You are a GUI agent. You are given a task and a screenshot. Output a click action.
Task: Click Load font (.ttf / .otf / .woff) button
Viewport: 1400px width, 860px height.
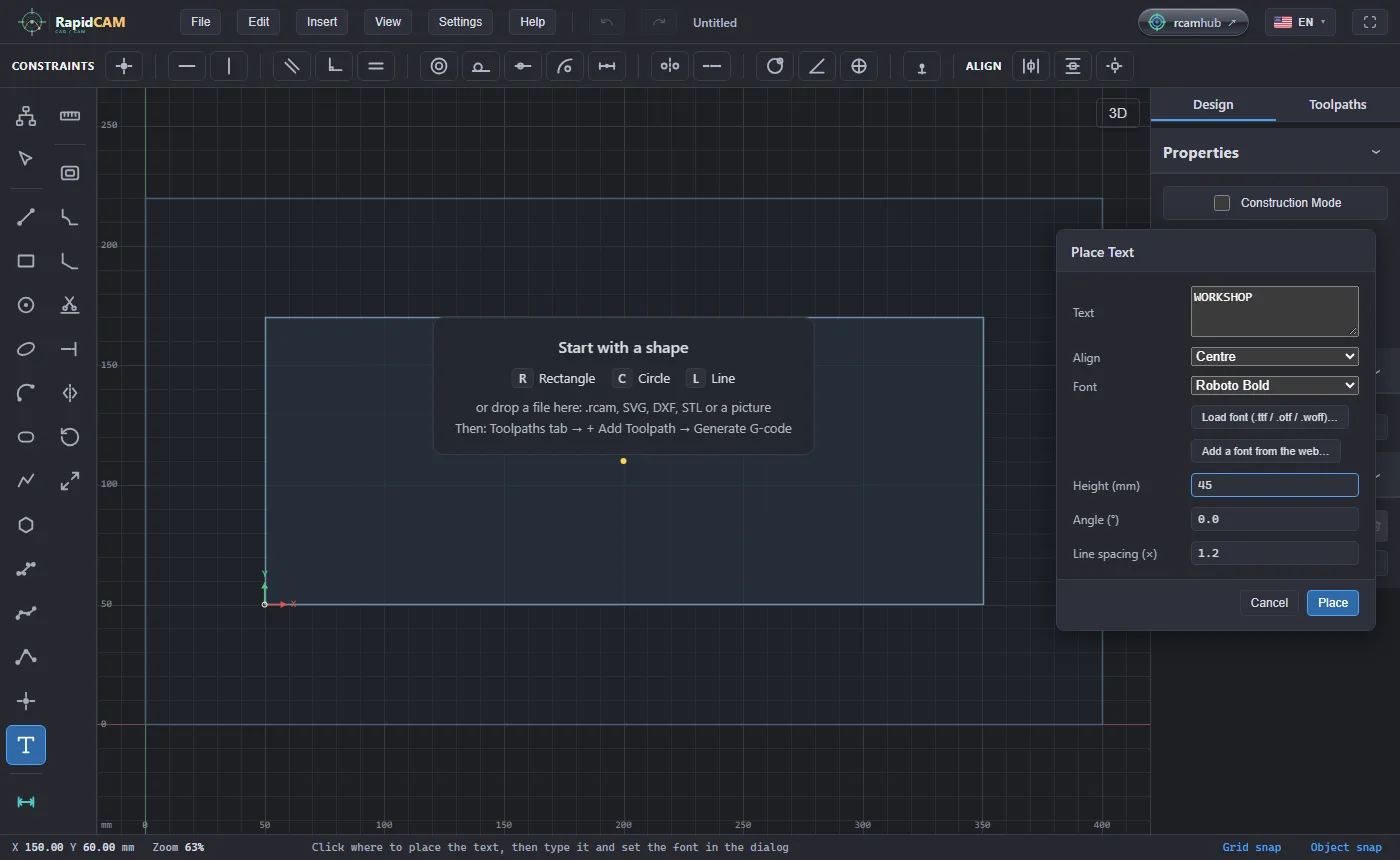point(1270,417)
